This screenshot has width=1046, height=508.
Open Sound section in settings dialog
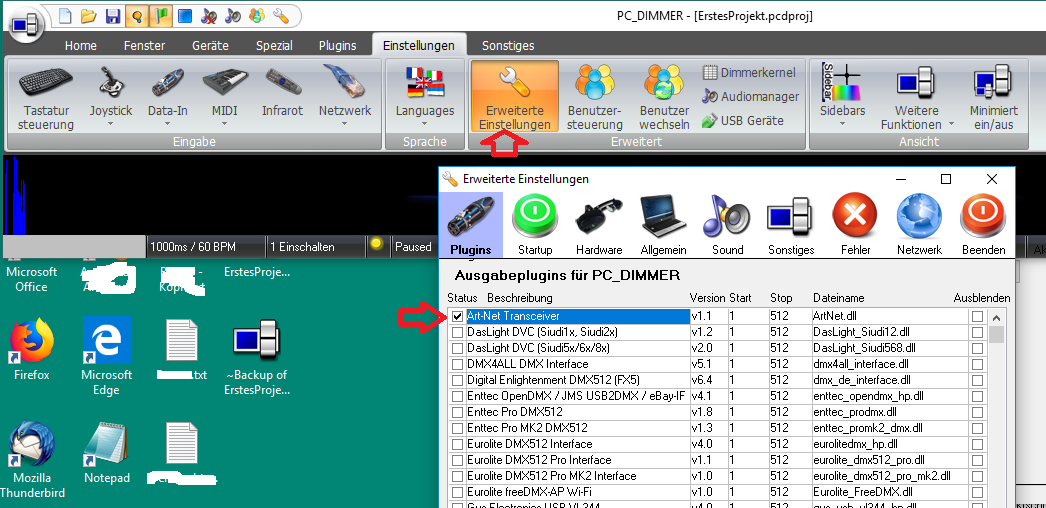pyautogui.click(x=727, y=227)
